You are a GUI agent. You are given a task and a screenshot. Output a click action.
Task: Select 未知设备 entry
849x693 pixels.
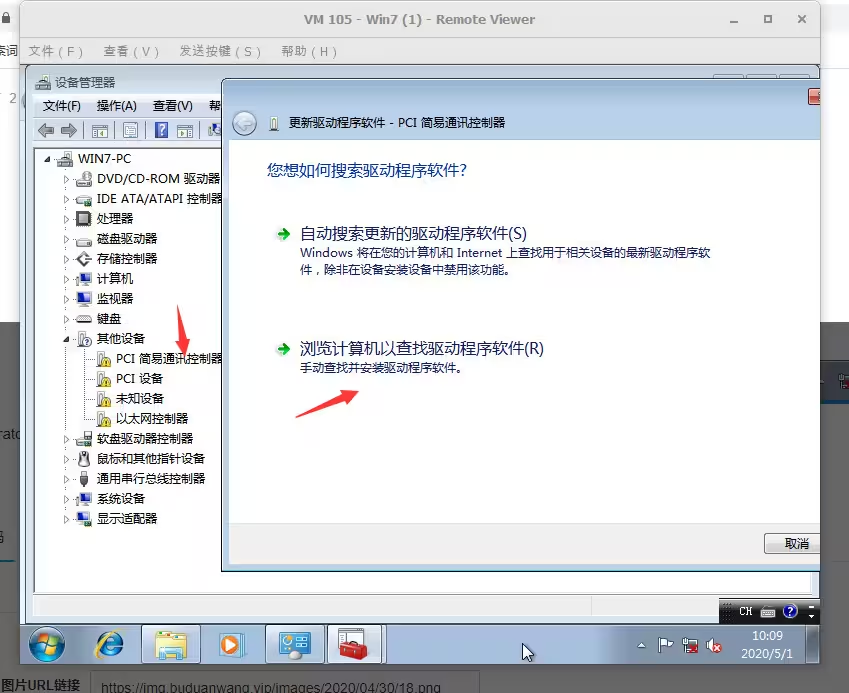pos(140,399)
